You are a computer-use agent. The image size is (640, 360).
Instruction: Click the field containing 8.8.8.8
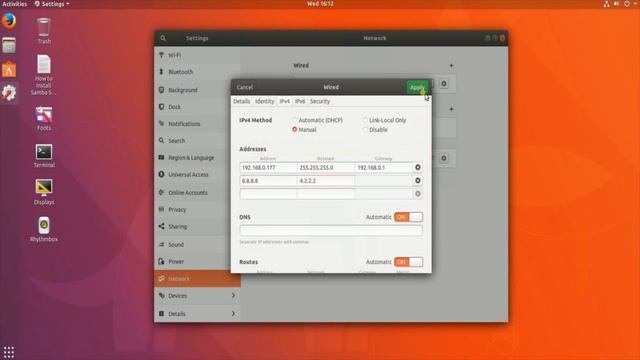pos(268,180)
